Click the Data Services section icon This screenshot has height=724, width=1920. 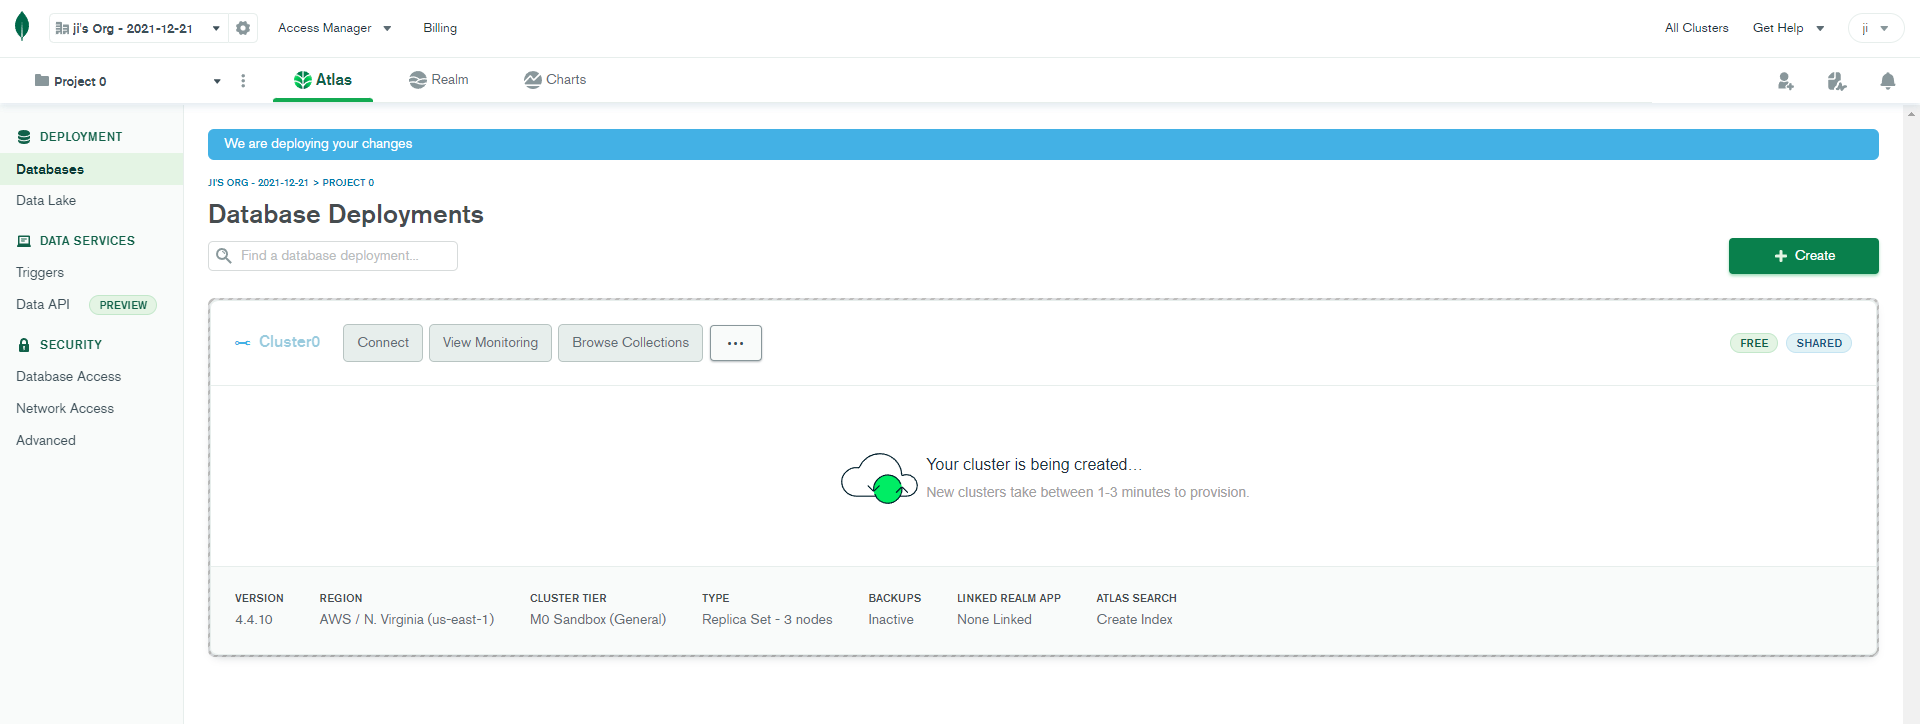(x=24, y=241)
